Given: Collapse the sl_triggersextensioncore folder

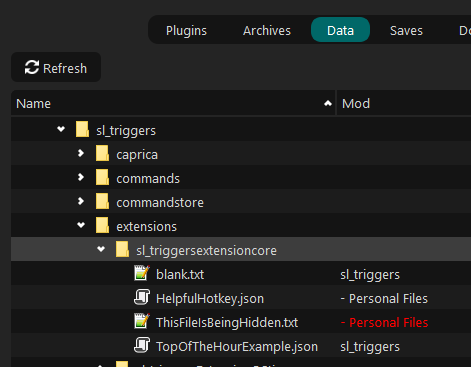Looking at the screenshot, I should click(101, 249).
